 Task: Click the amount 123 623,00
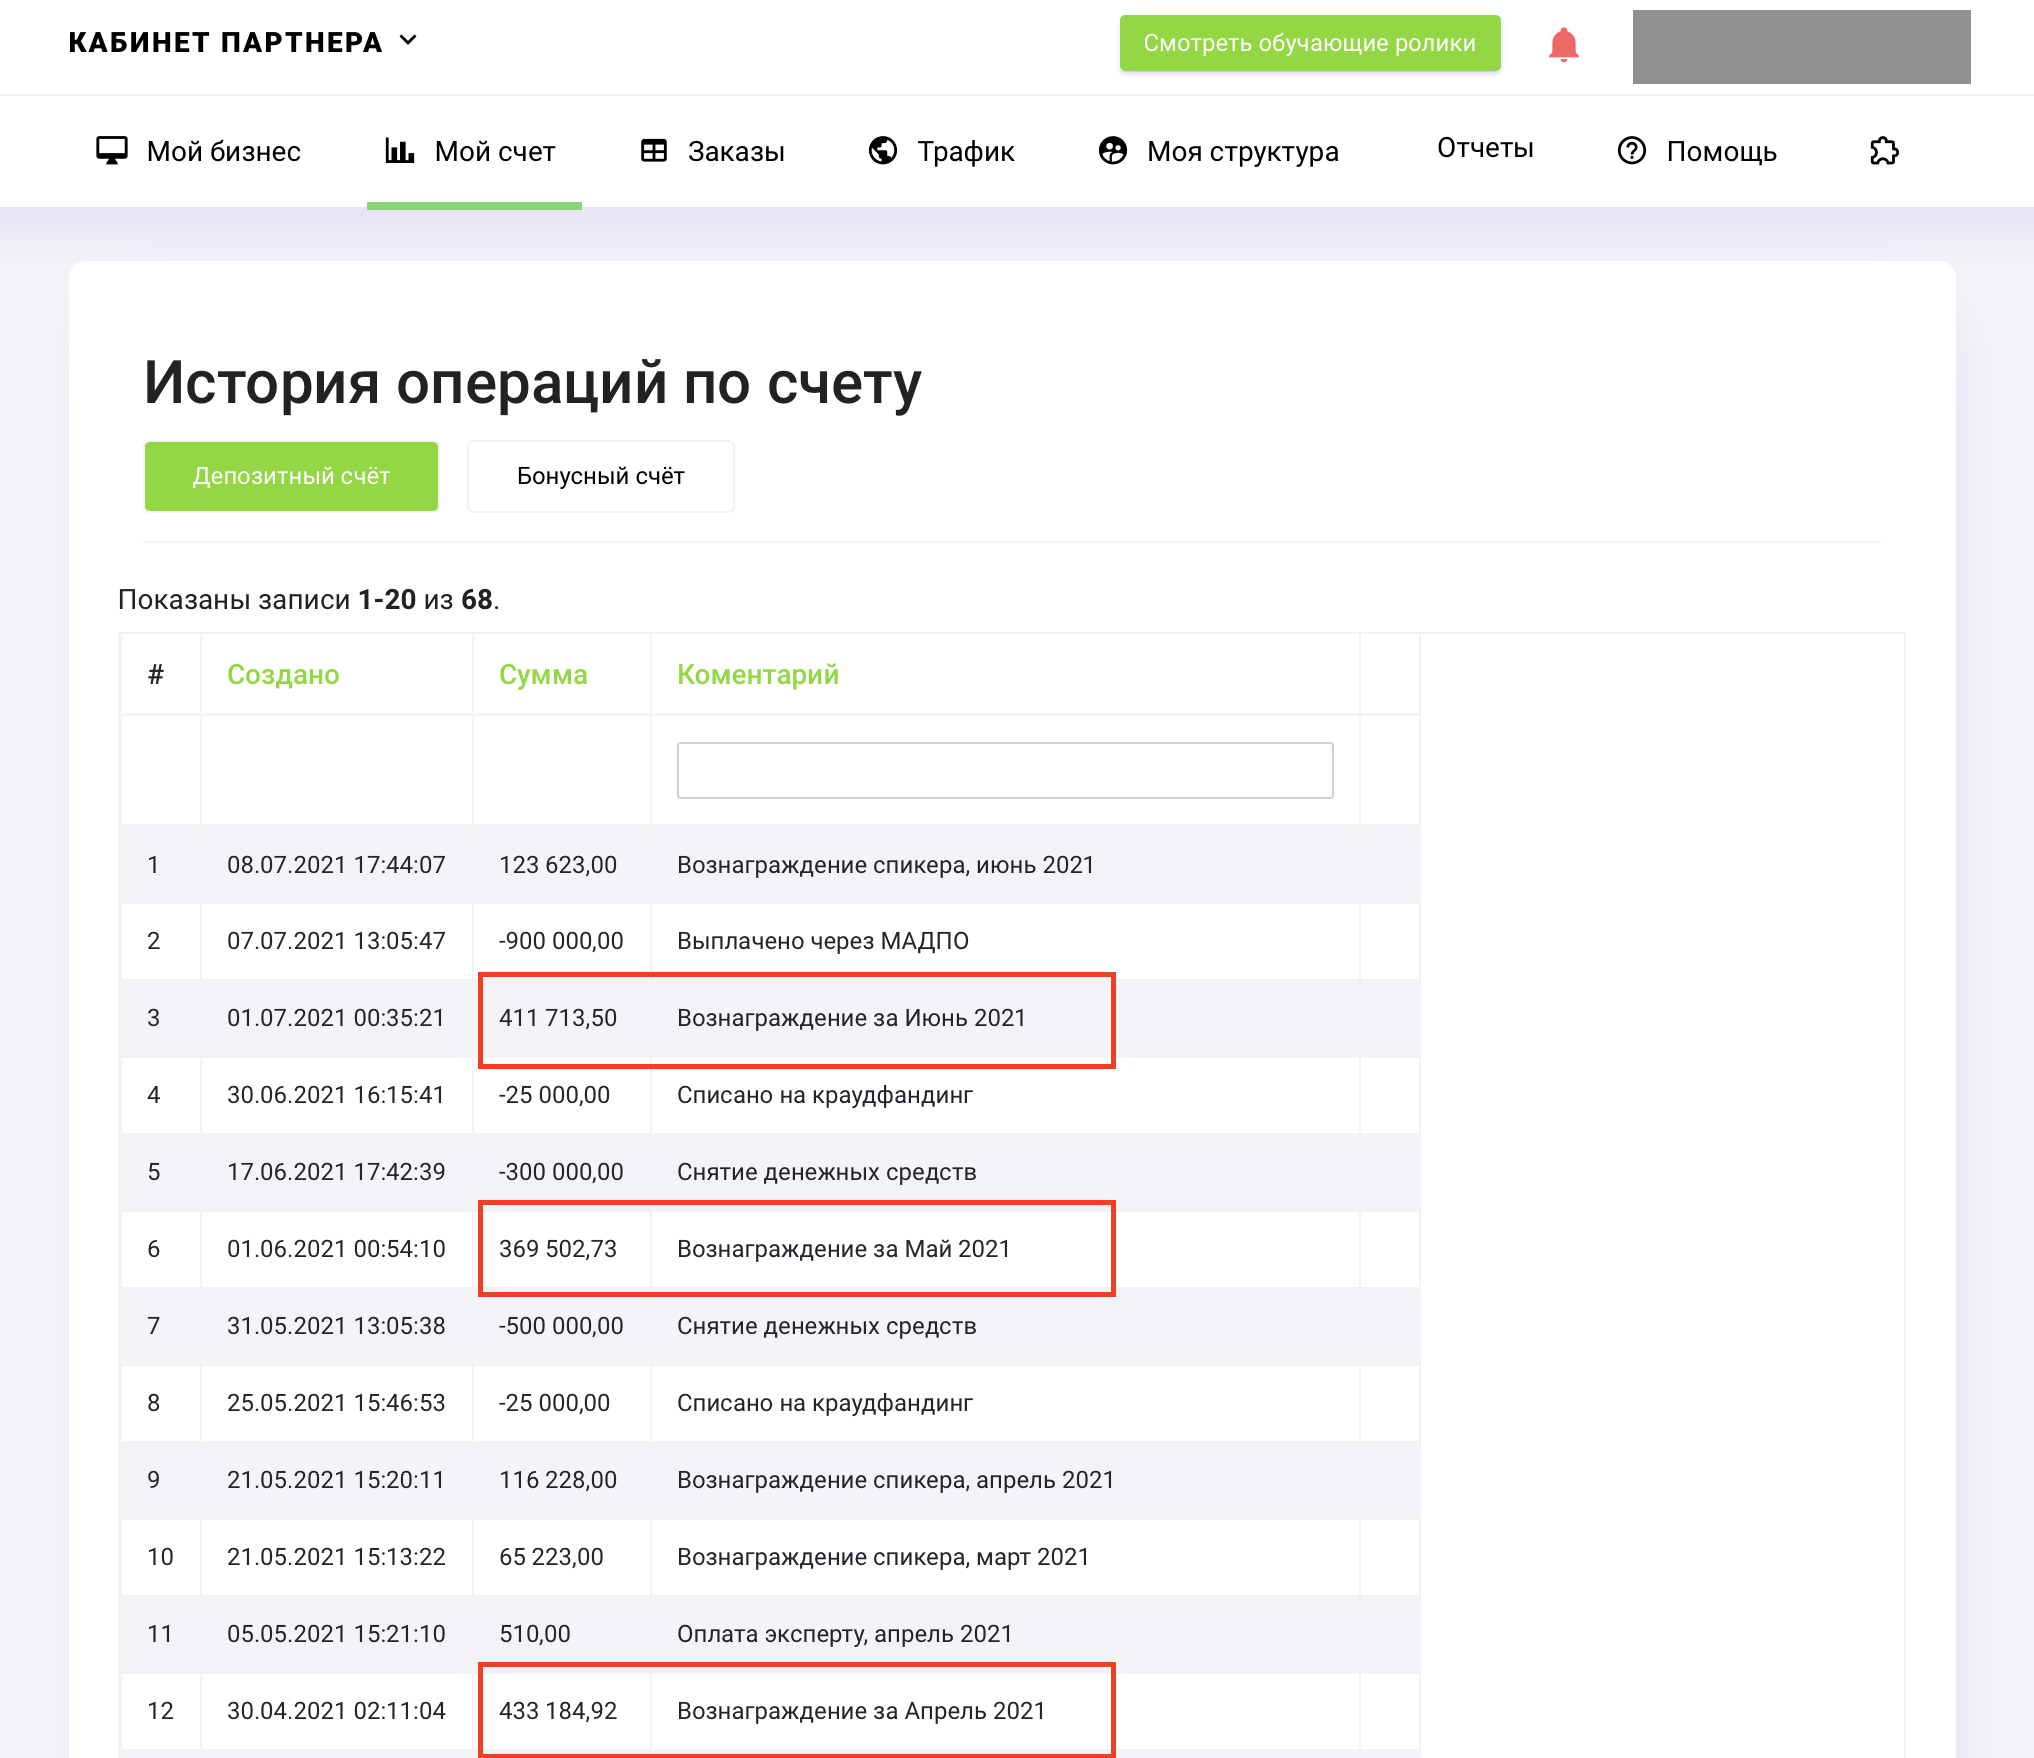558,865
